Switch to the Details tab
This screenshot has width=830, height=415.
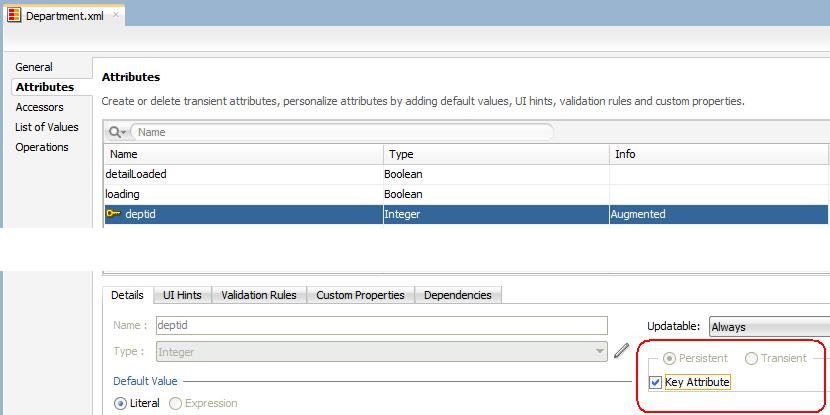point(127,295)
